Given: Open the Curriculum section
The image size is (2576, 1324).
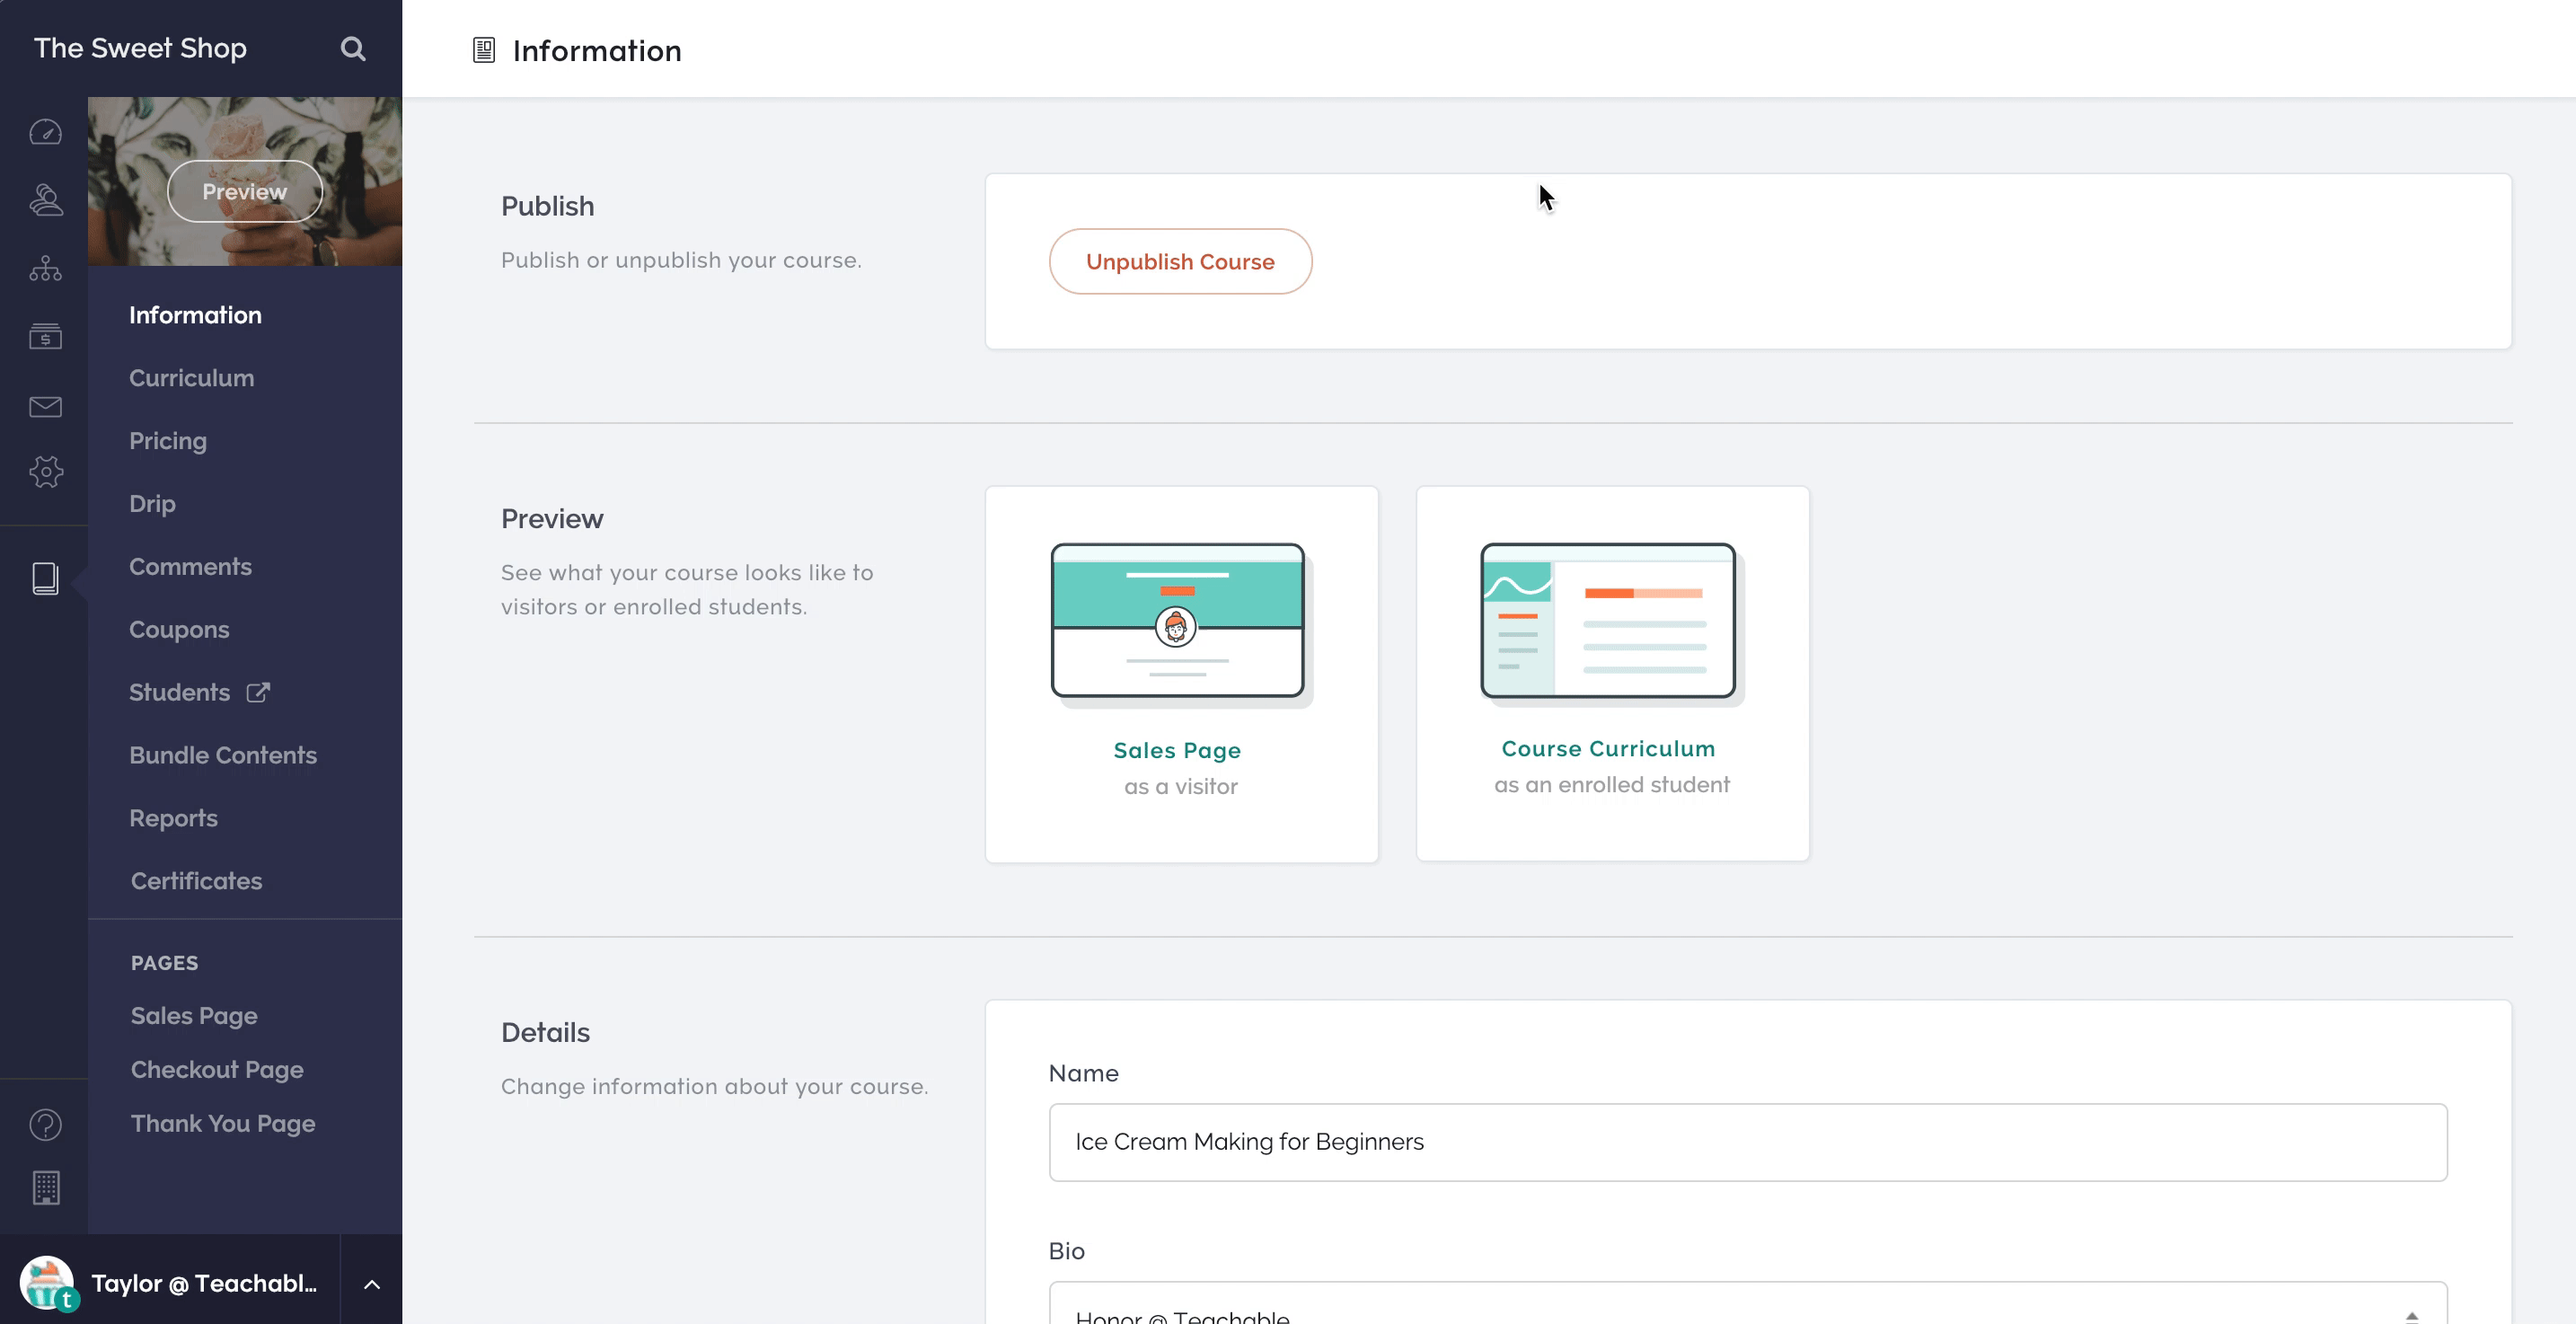Looking at the screenshot, I should click(190, 376).
